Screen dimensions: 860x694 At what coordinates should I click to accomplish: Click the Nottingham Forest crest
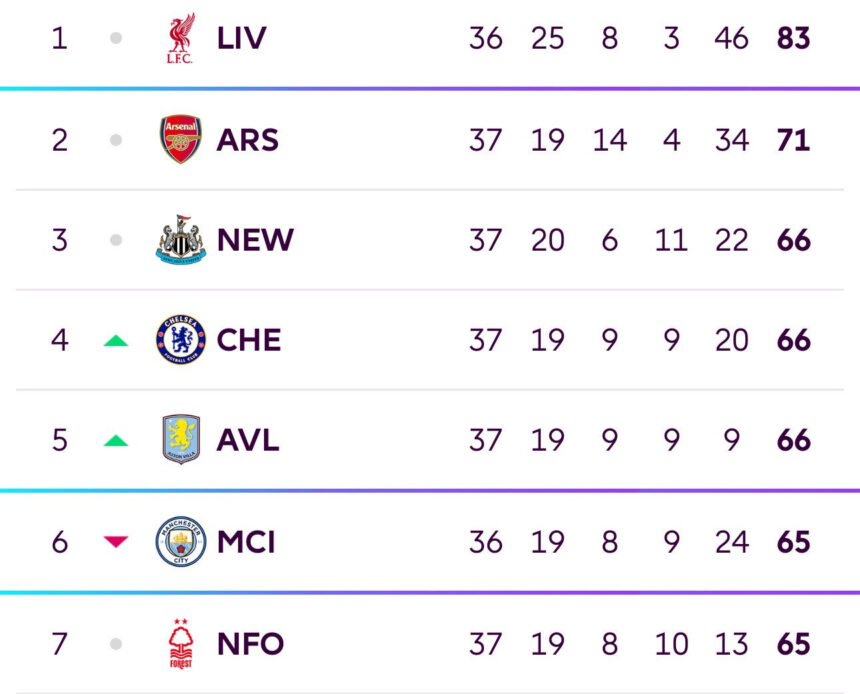[x=180, y=644]
